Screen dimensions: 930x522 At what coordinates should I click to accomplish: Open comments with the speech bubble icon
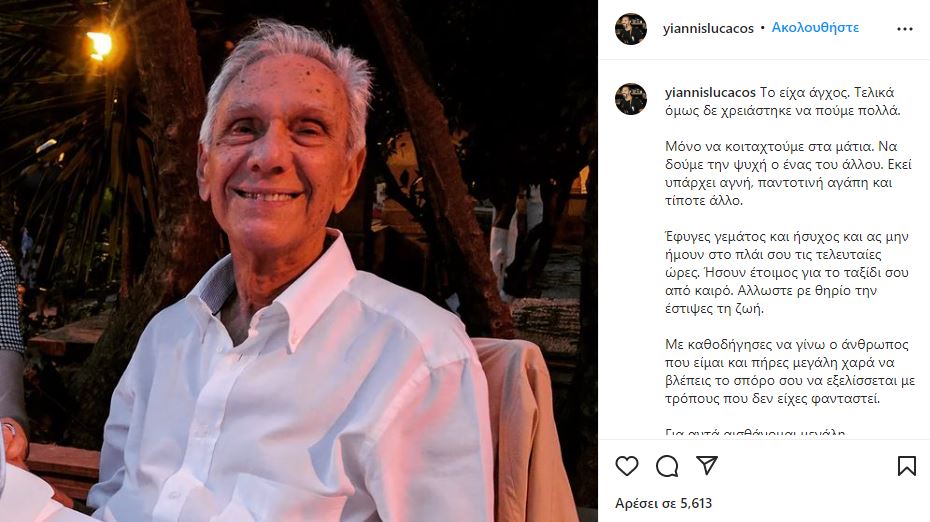point(667,466)
